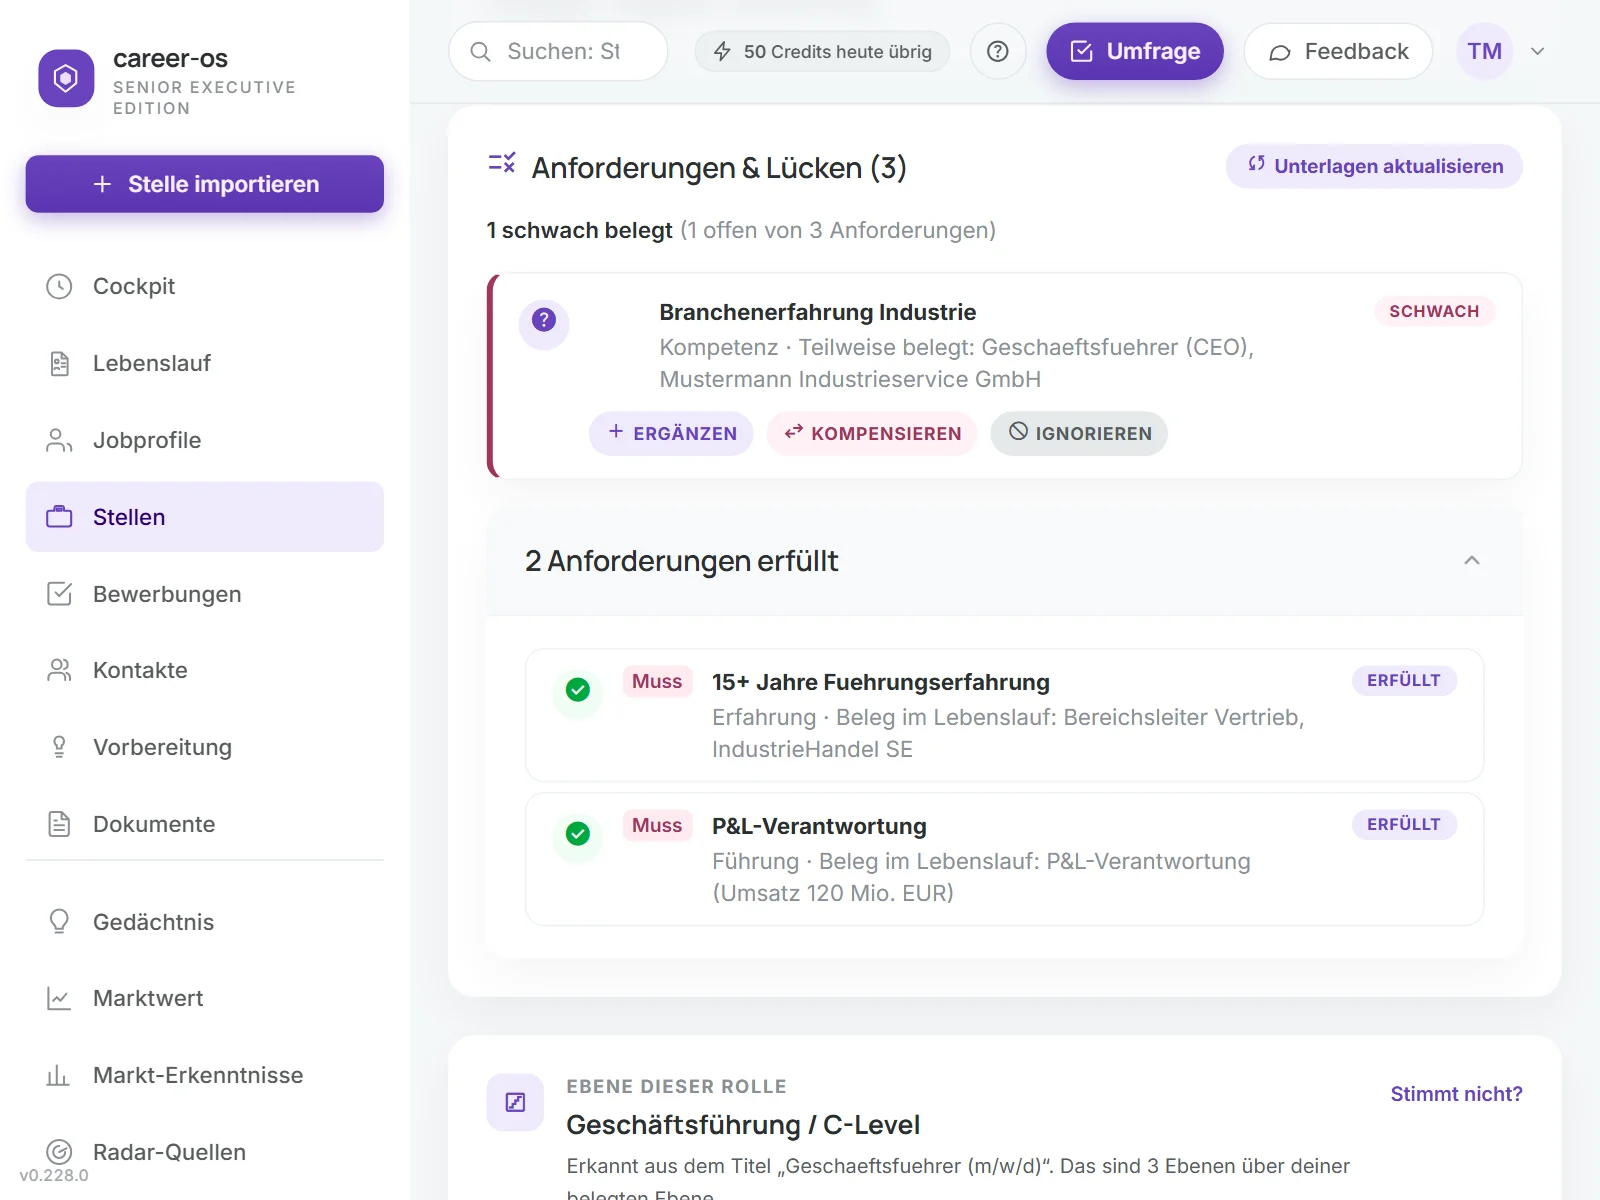
Task: Click the Vorbereitung lightbulb icon
Action: pyautogui.click(x=59, y=747)
